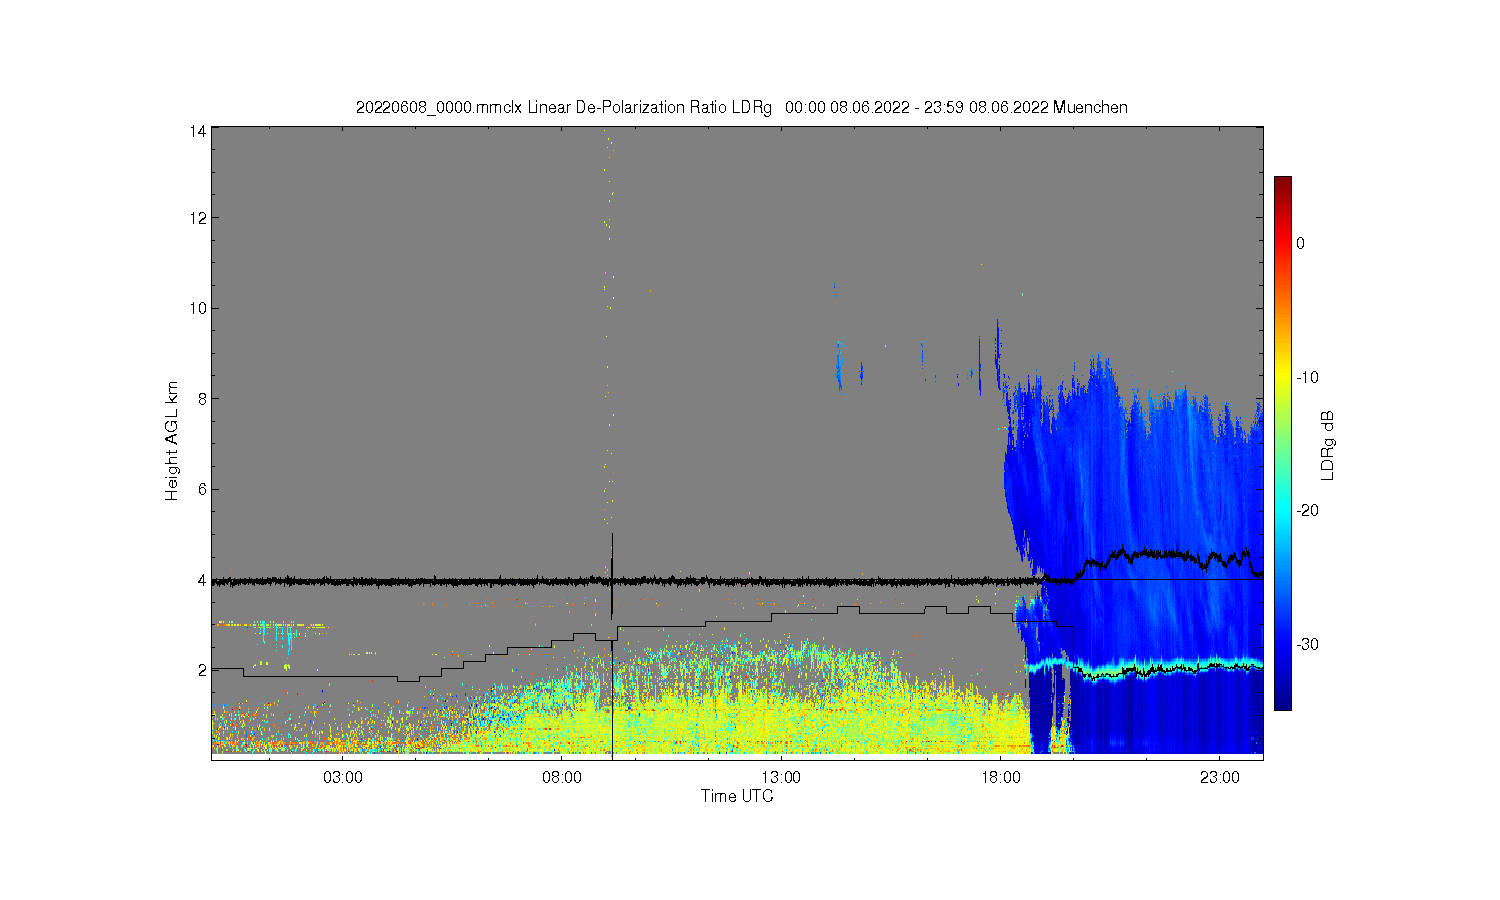Click the height tick label 2
The image size is (1500, 900).
[203, 670]
